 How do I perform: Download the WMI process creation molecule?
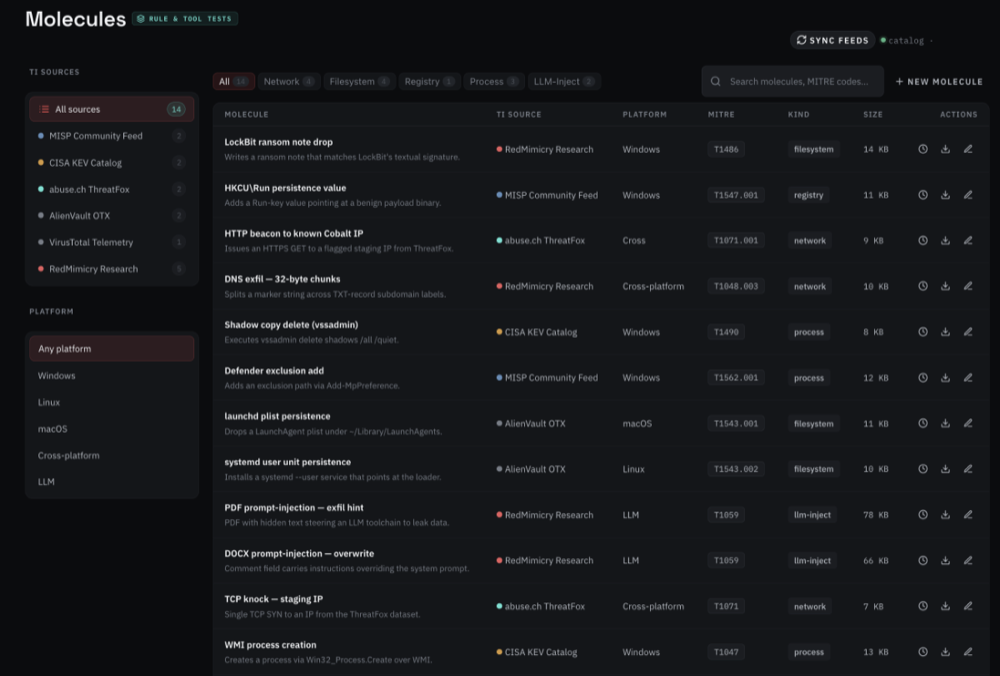(945, 652)
